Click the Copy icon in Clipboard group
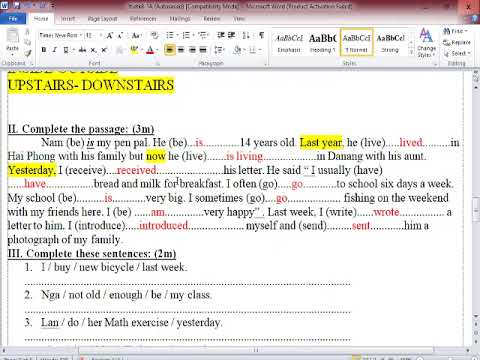 click(28, 42)
